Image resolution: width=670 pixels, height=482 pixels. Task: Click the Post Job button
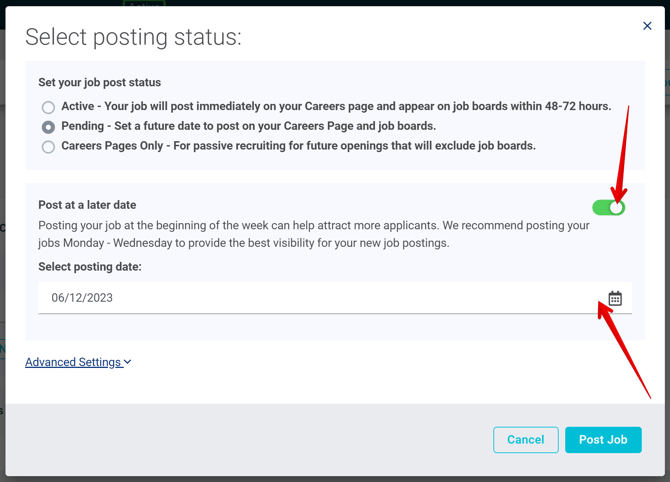point(603,440)
